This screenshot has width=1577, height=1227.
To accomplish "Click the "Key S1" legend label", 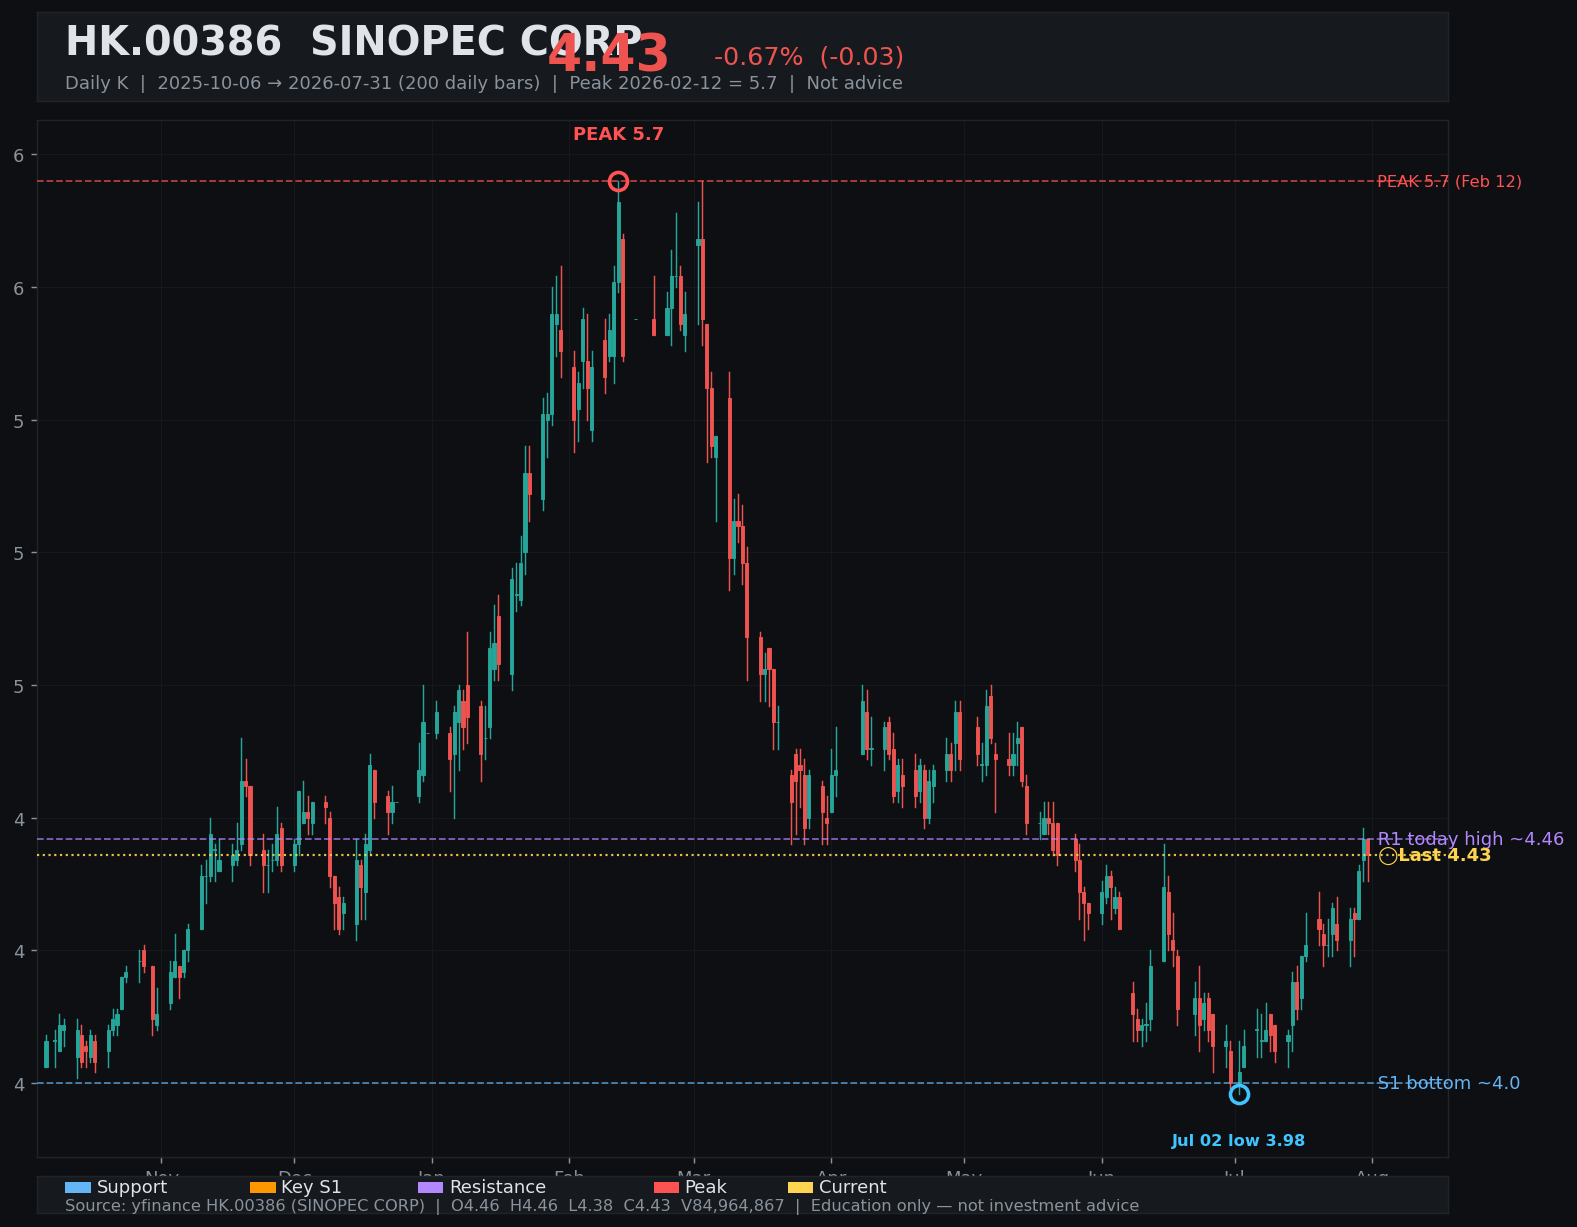I will click(311, 1187).
